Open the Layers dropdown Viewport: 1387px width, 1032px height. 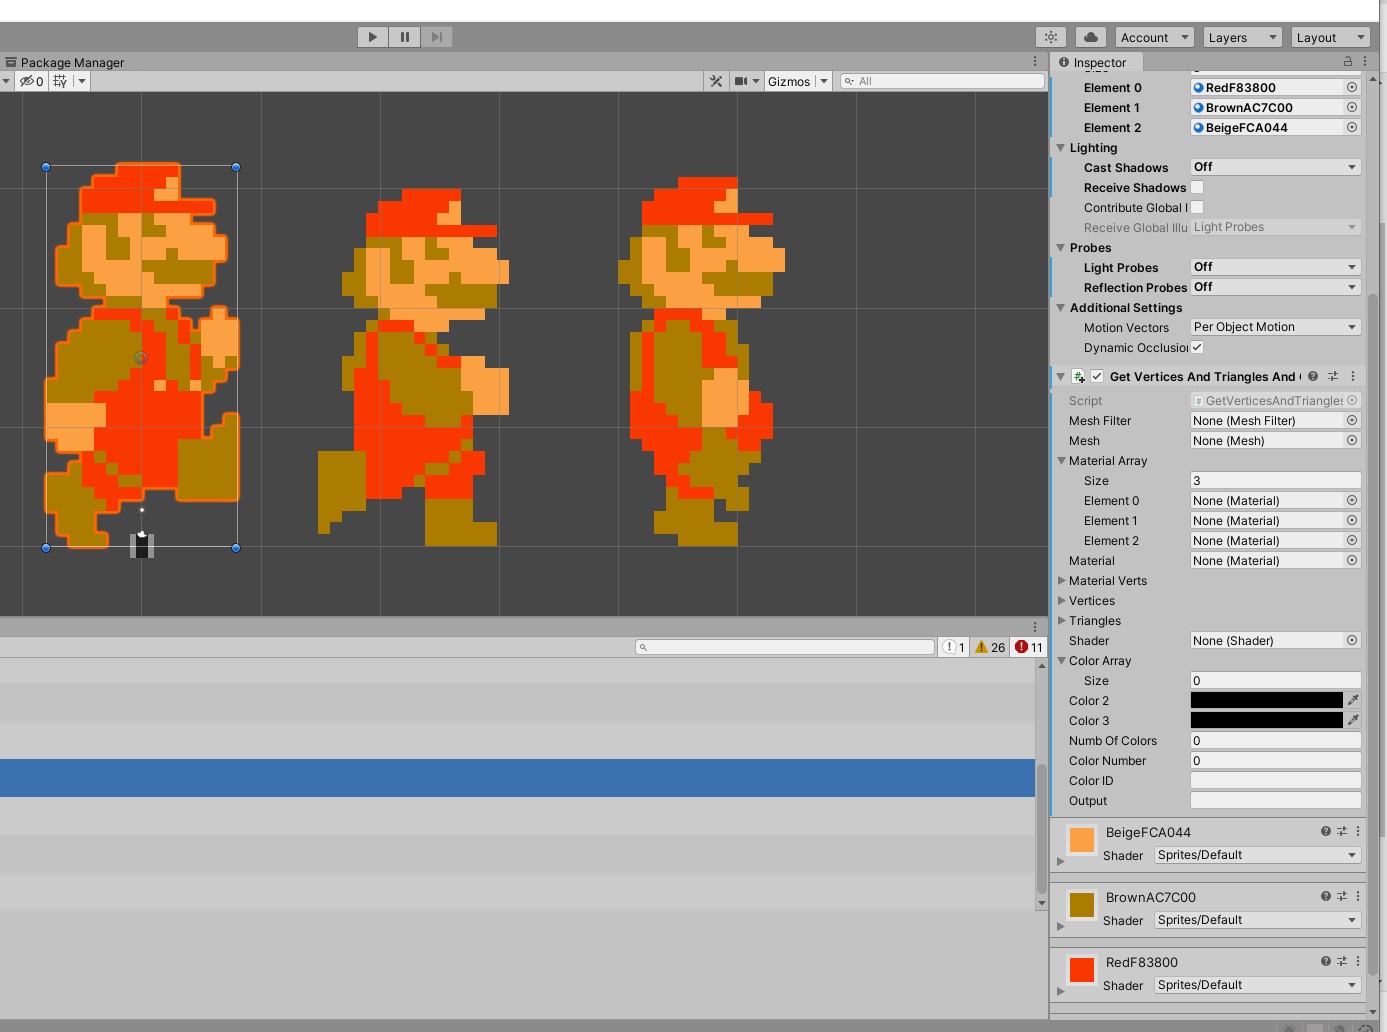[x=1242, y=37]
